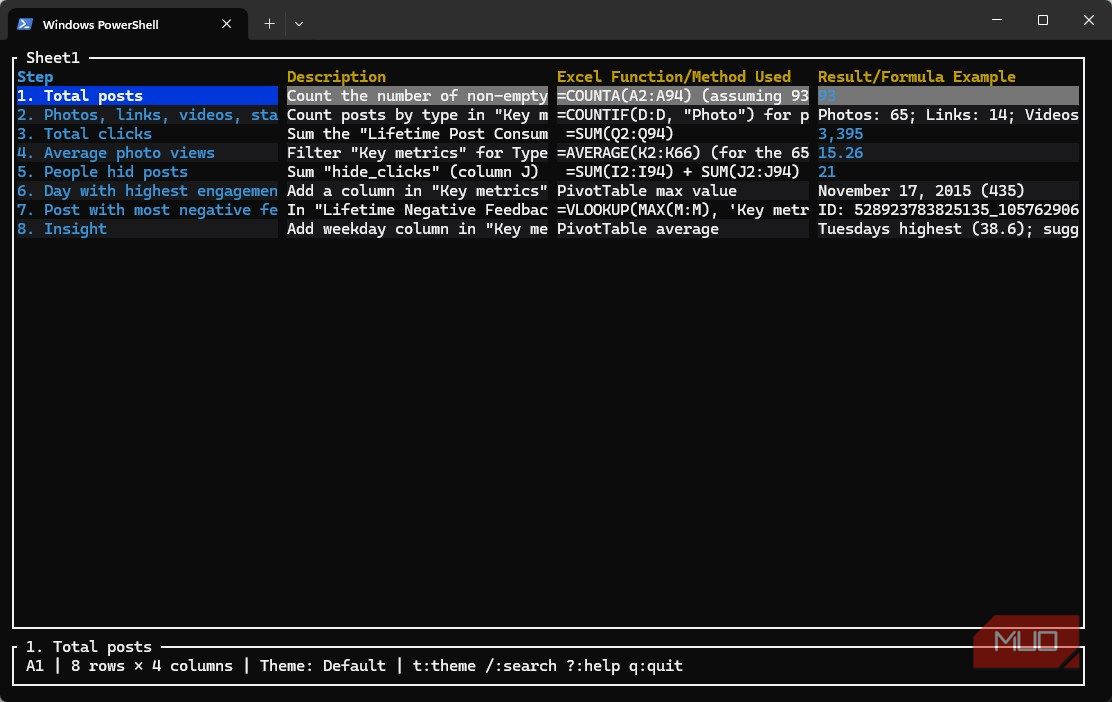The width and height of the screenshot is (1112, 702).
Task: Select the '4. Average photo views' cell
Action: click(x=147, y=152)
